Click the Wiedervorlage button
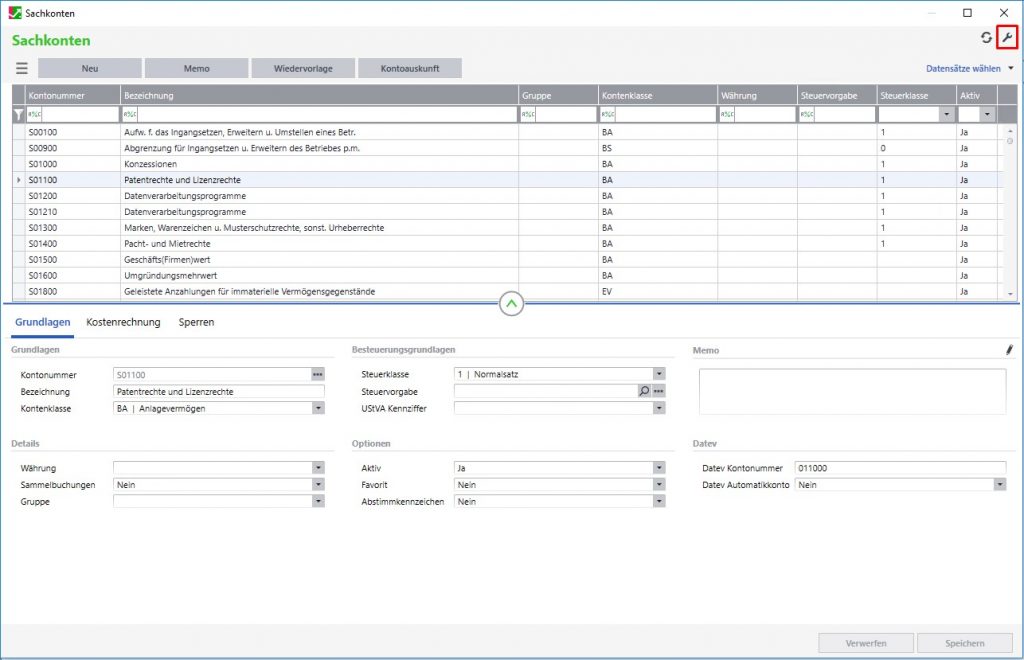Image resolution: width=1024 pixels, height=660 pixels. 304,69
